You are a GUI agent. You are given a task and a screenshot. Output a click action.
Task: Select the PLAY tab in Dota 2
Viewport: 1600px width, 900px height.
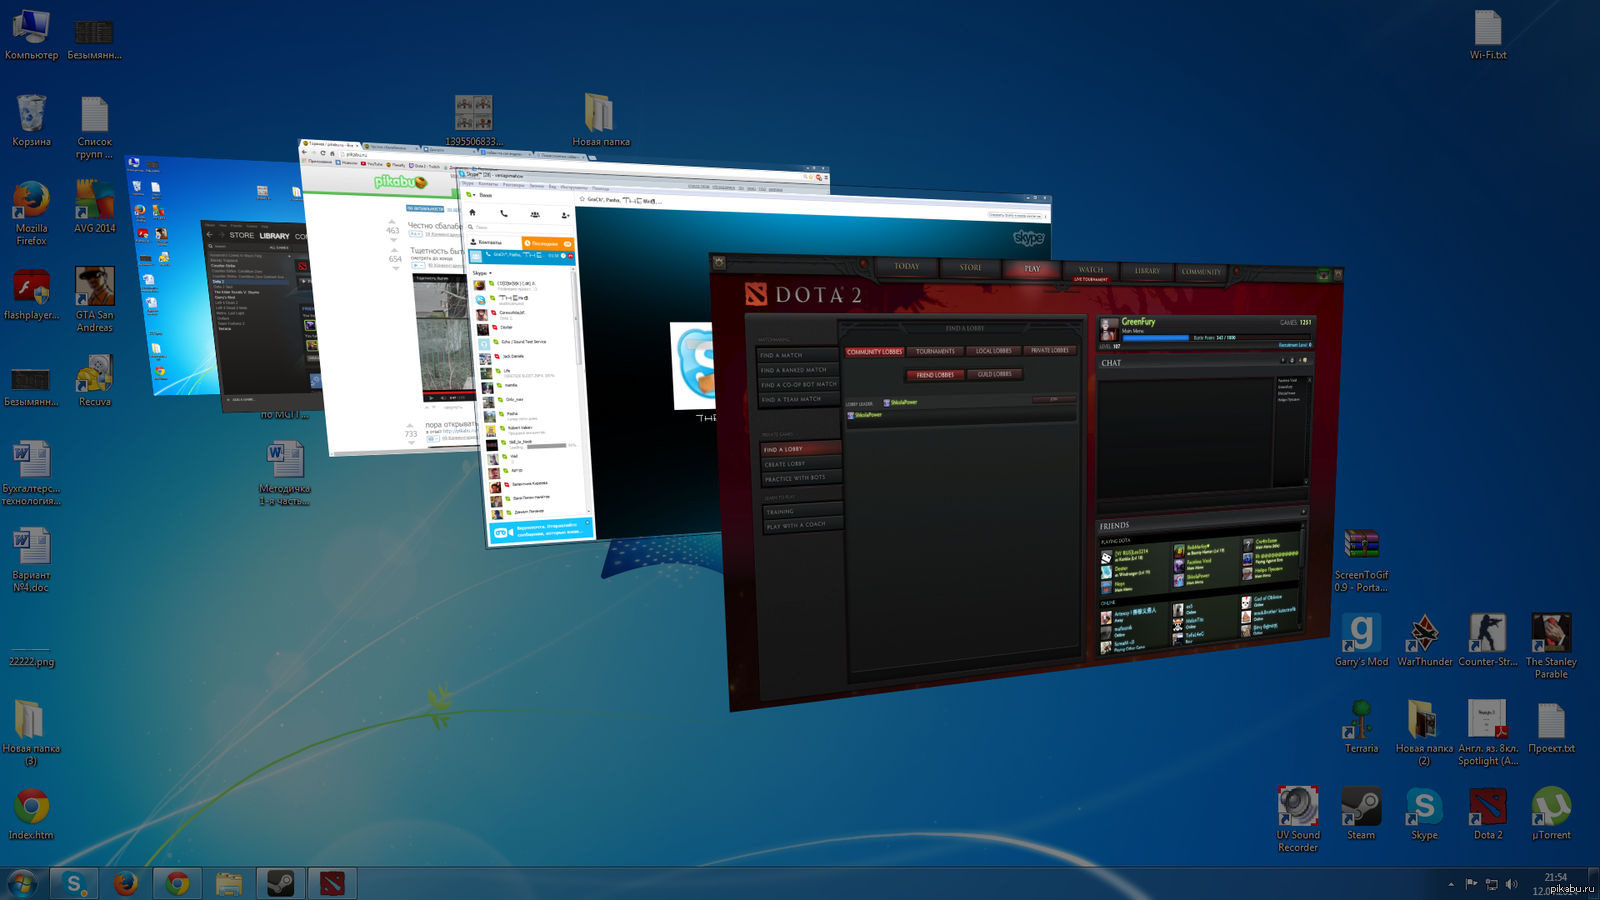pyautogui.click(x=1032, y=268)
